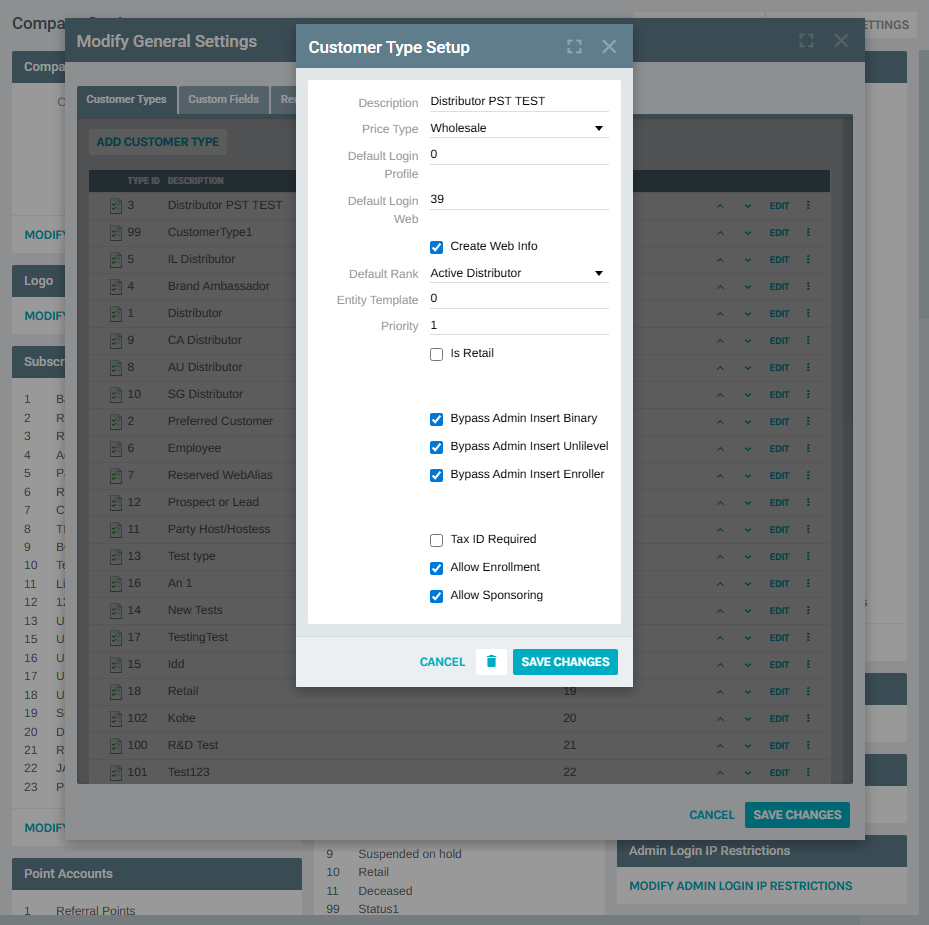Click row icon for Distributor PST TEST
Screen dimensions: 929x925
[116, 206]
